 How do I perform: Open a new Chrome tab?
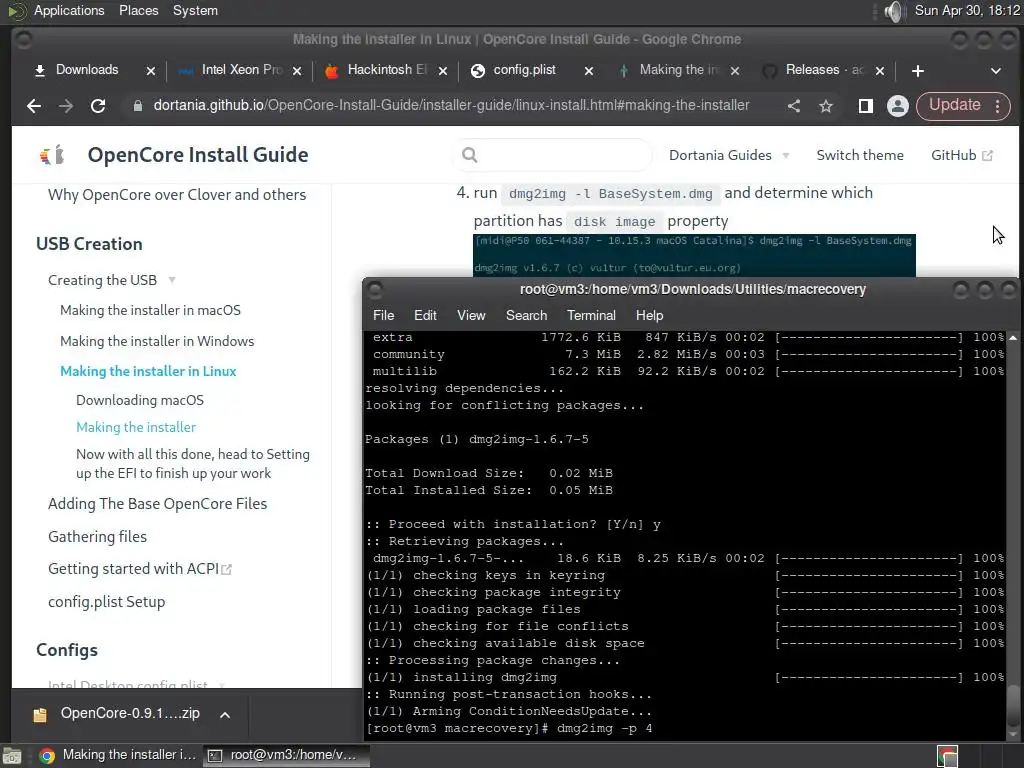[x=918, y=71]
